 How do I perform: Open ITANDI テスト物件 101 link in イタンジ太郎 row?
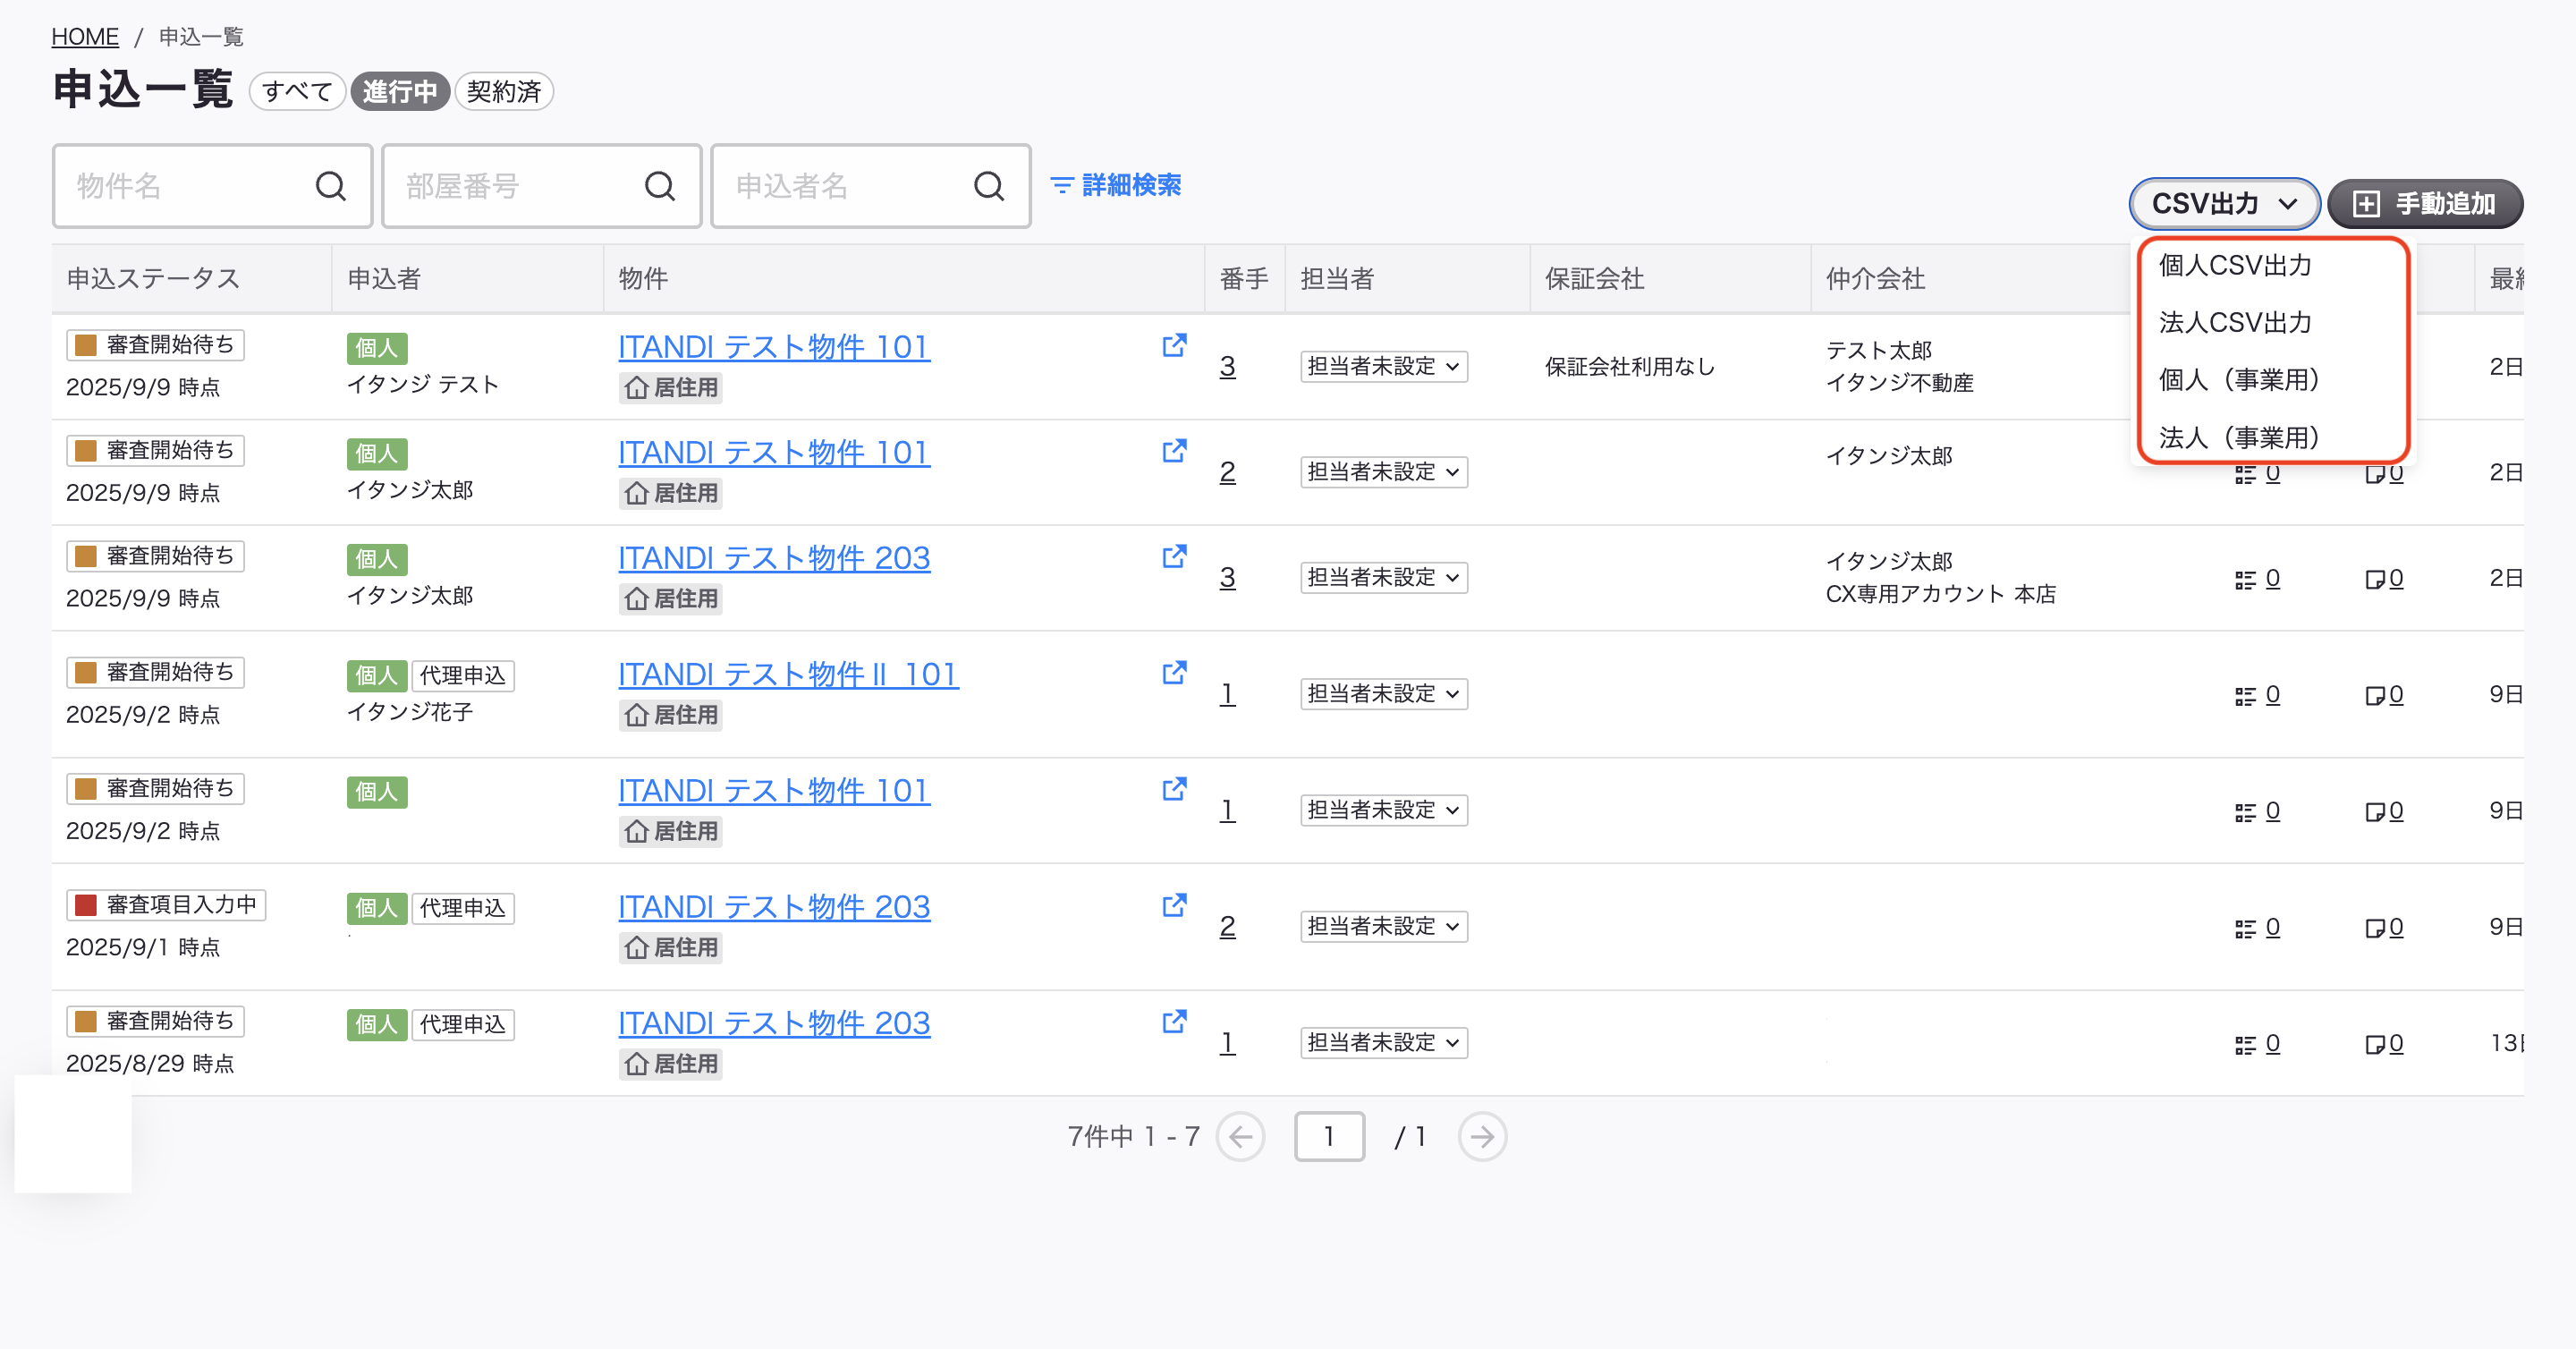coord(774,452)
